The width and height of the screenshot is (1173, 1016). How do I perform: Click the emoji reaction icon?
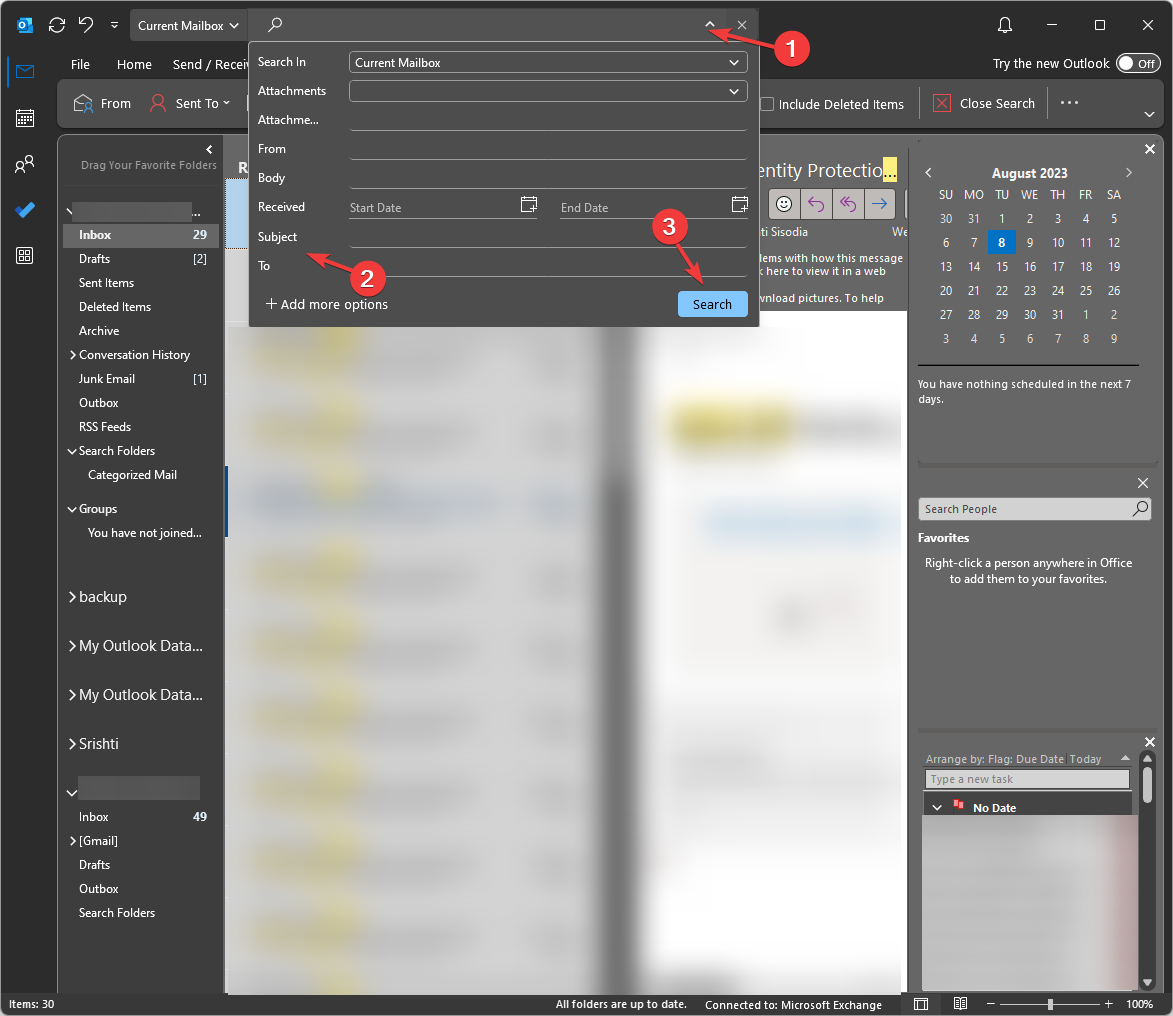(784, 203)
